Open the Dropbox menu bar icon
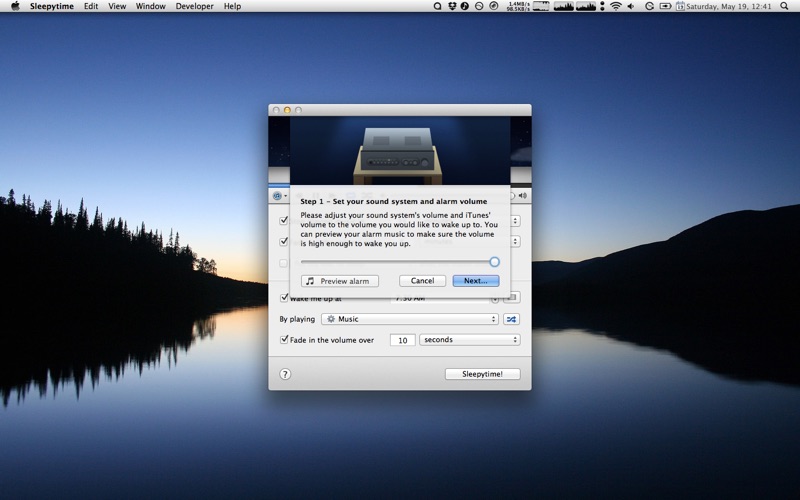 452,6
